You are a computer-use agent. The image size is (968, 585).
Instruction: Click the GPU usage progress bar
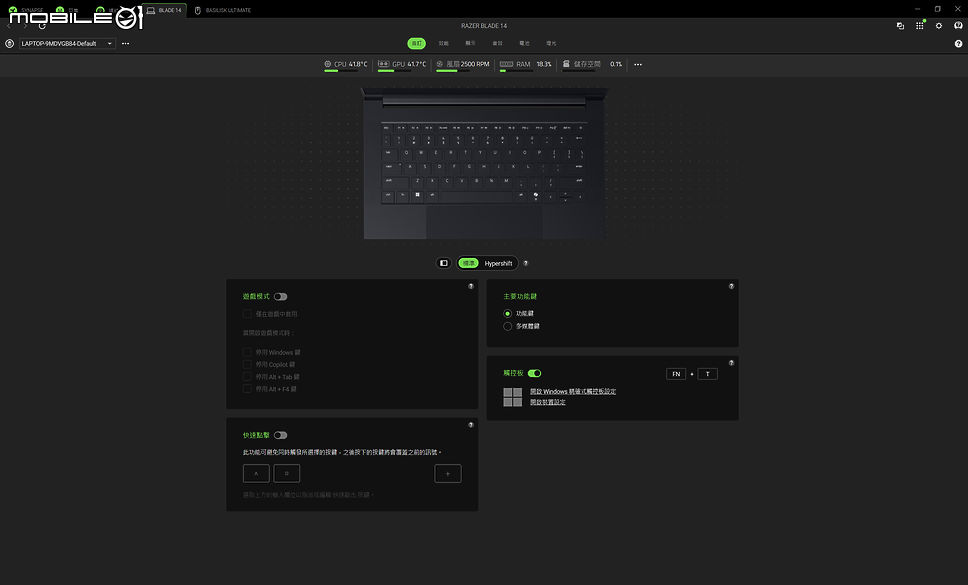click(394, 71)
